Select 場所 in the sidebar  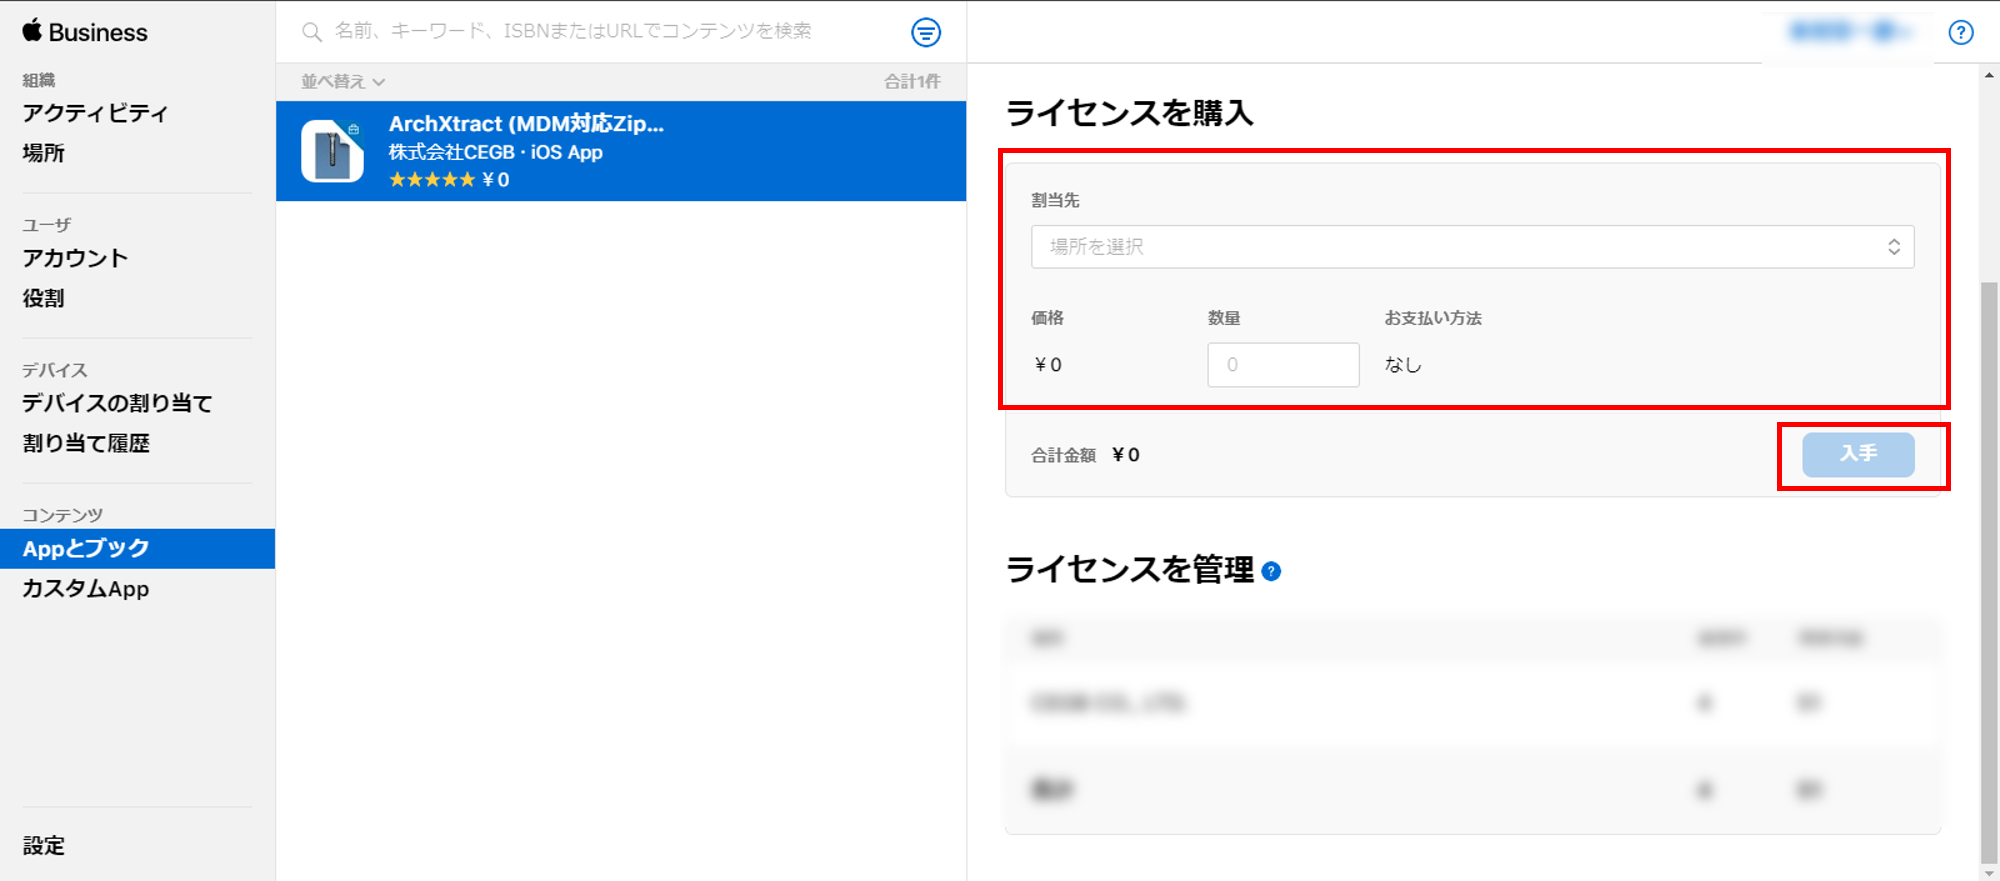pos(43,153)
